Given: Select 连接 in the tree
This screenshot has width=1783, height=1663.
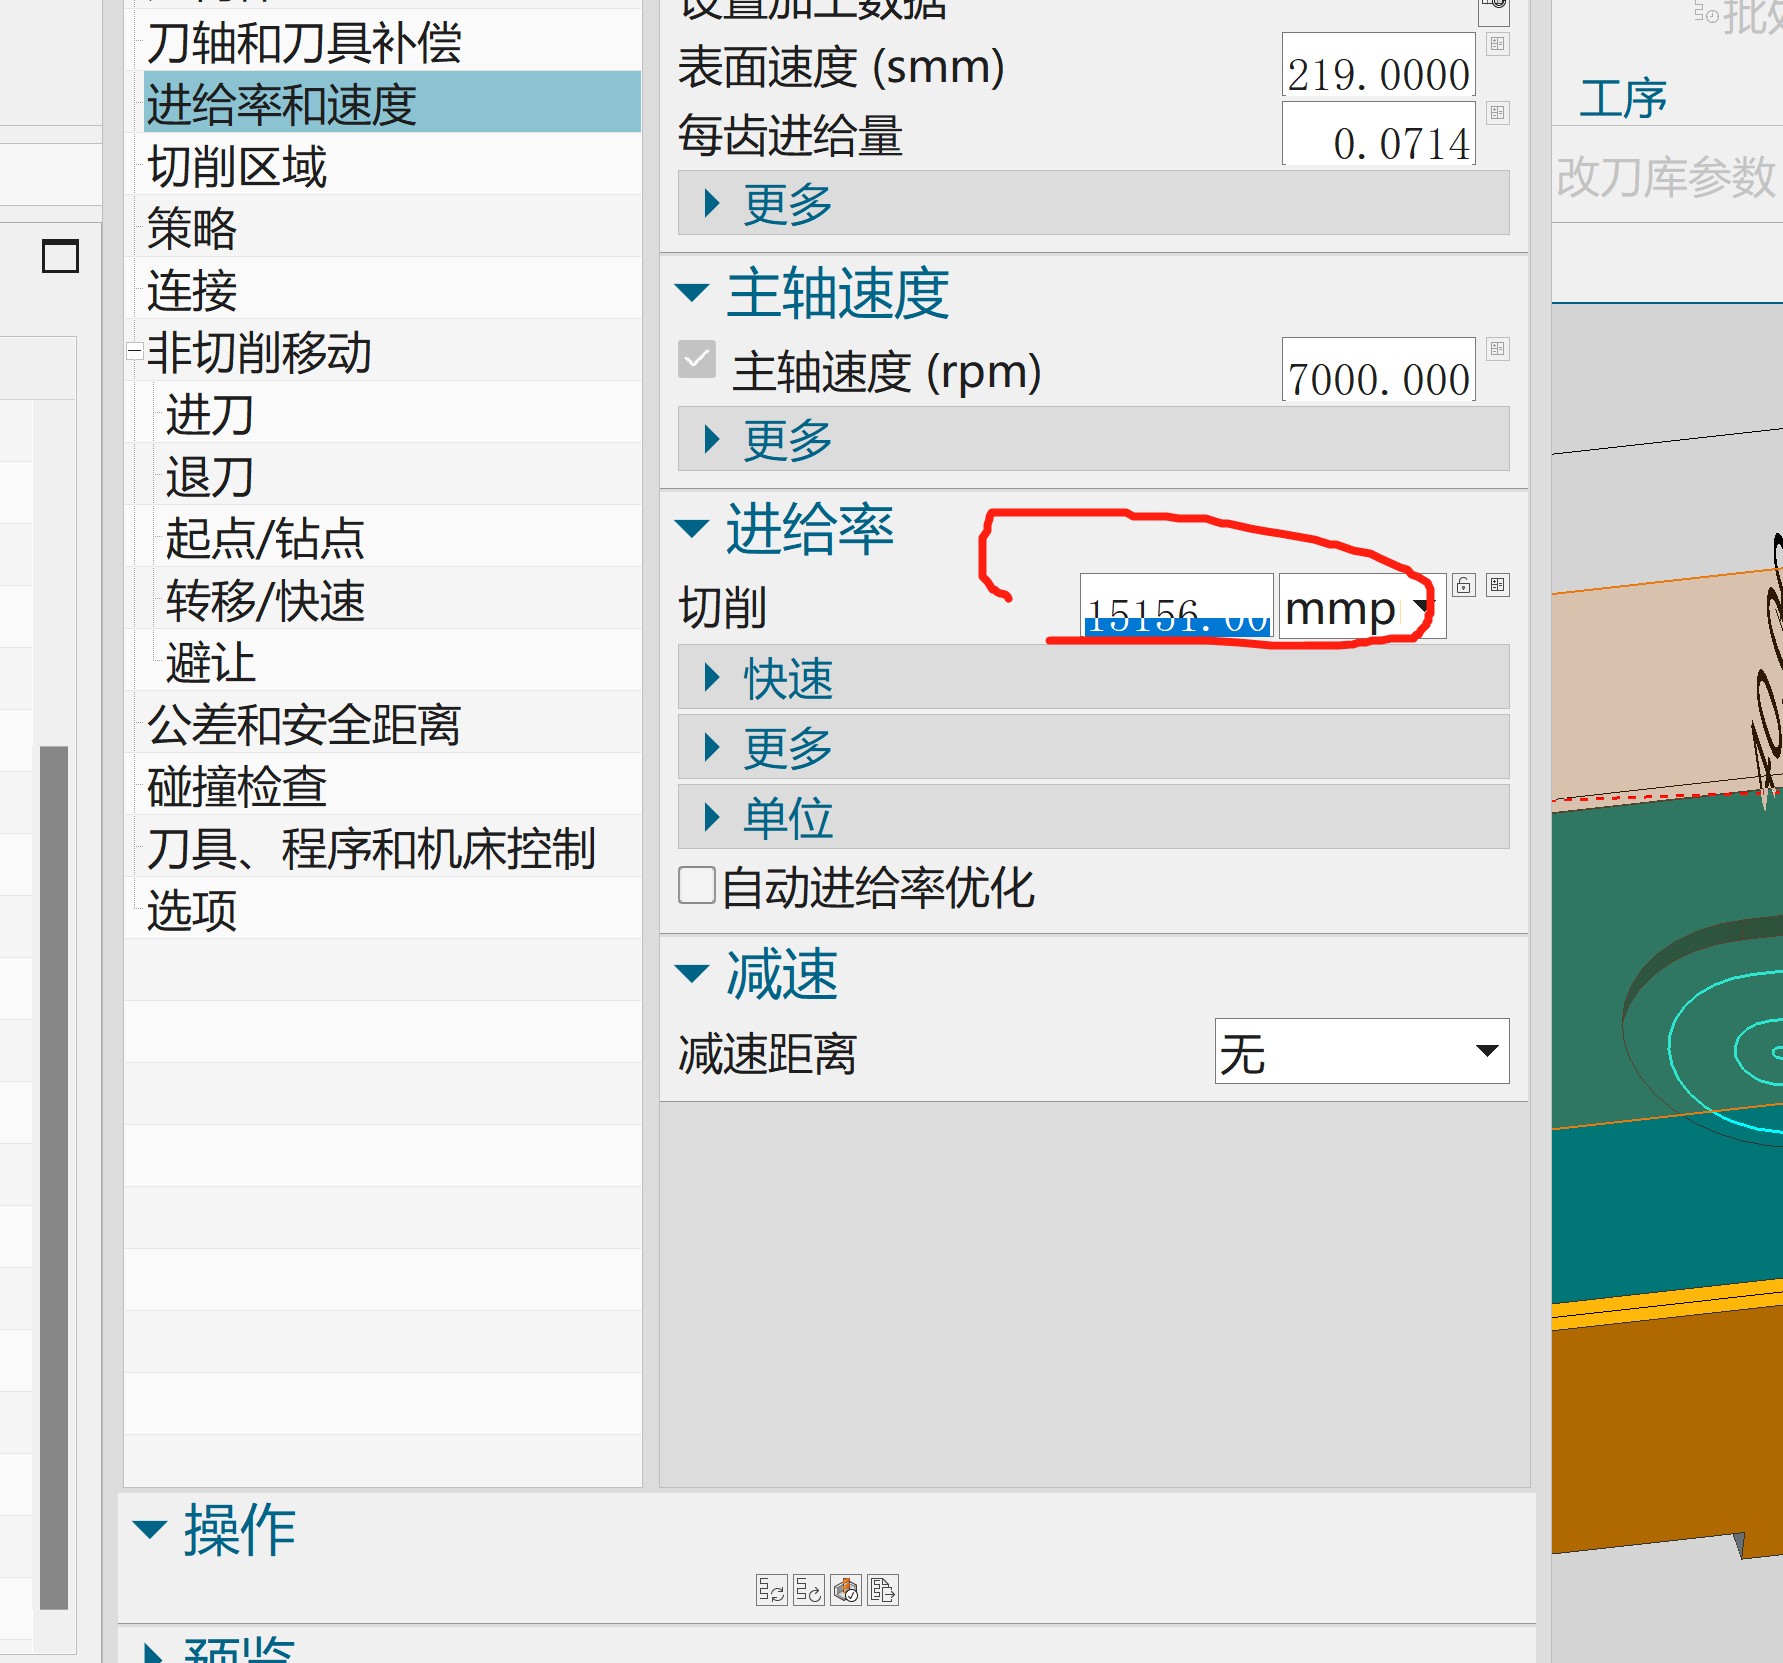Looking at the screenshot, I should click(192, 290).
